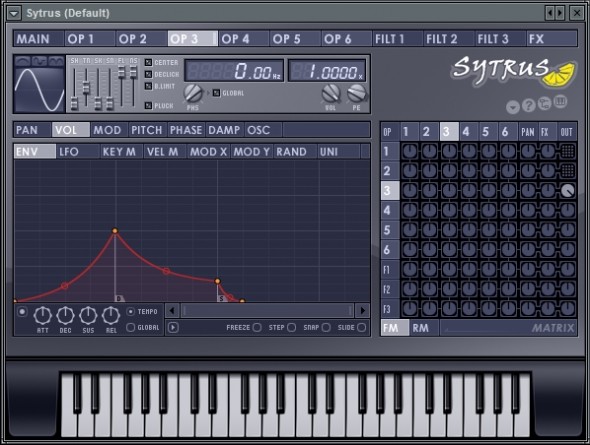Click the TN tension slider

pos(86,87)
